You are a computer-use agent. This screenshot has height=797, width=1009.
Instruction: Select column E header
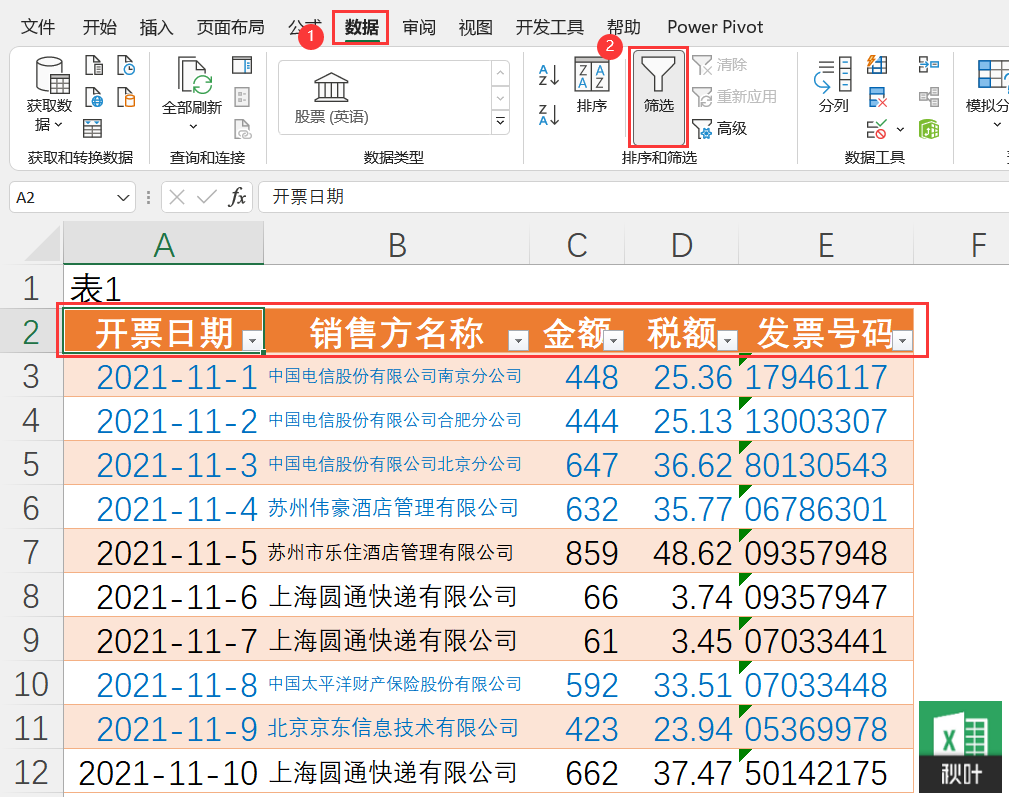point(826,245)
